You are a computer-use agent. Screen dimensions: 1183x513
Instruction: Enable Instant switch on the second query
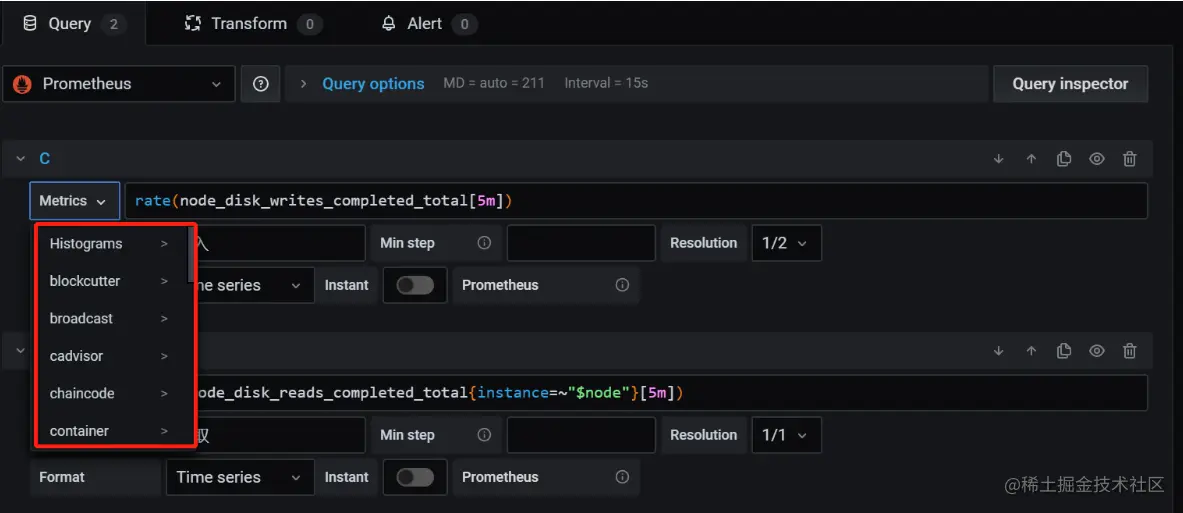coord(415,477)
